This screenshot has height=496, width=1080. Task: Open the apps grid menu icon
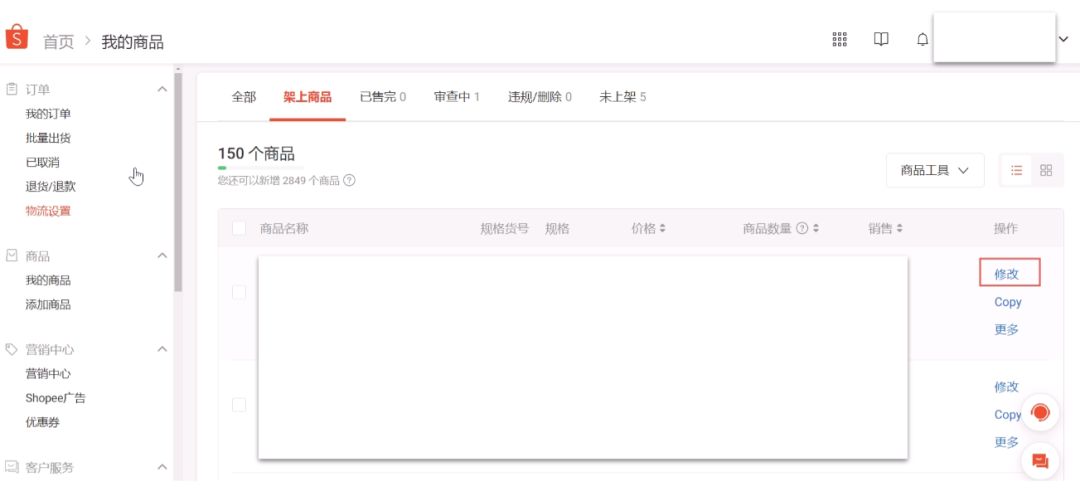pyautogui.click(x=839, y=39)
